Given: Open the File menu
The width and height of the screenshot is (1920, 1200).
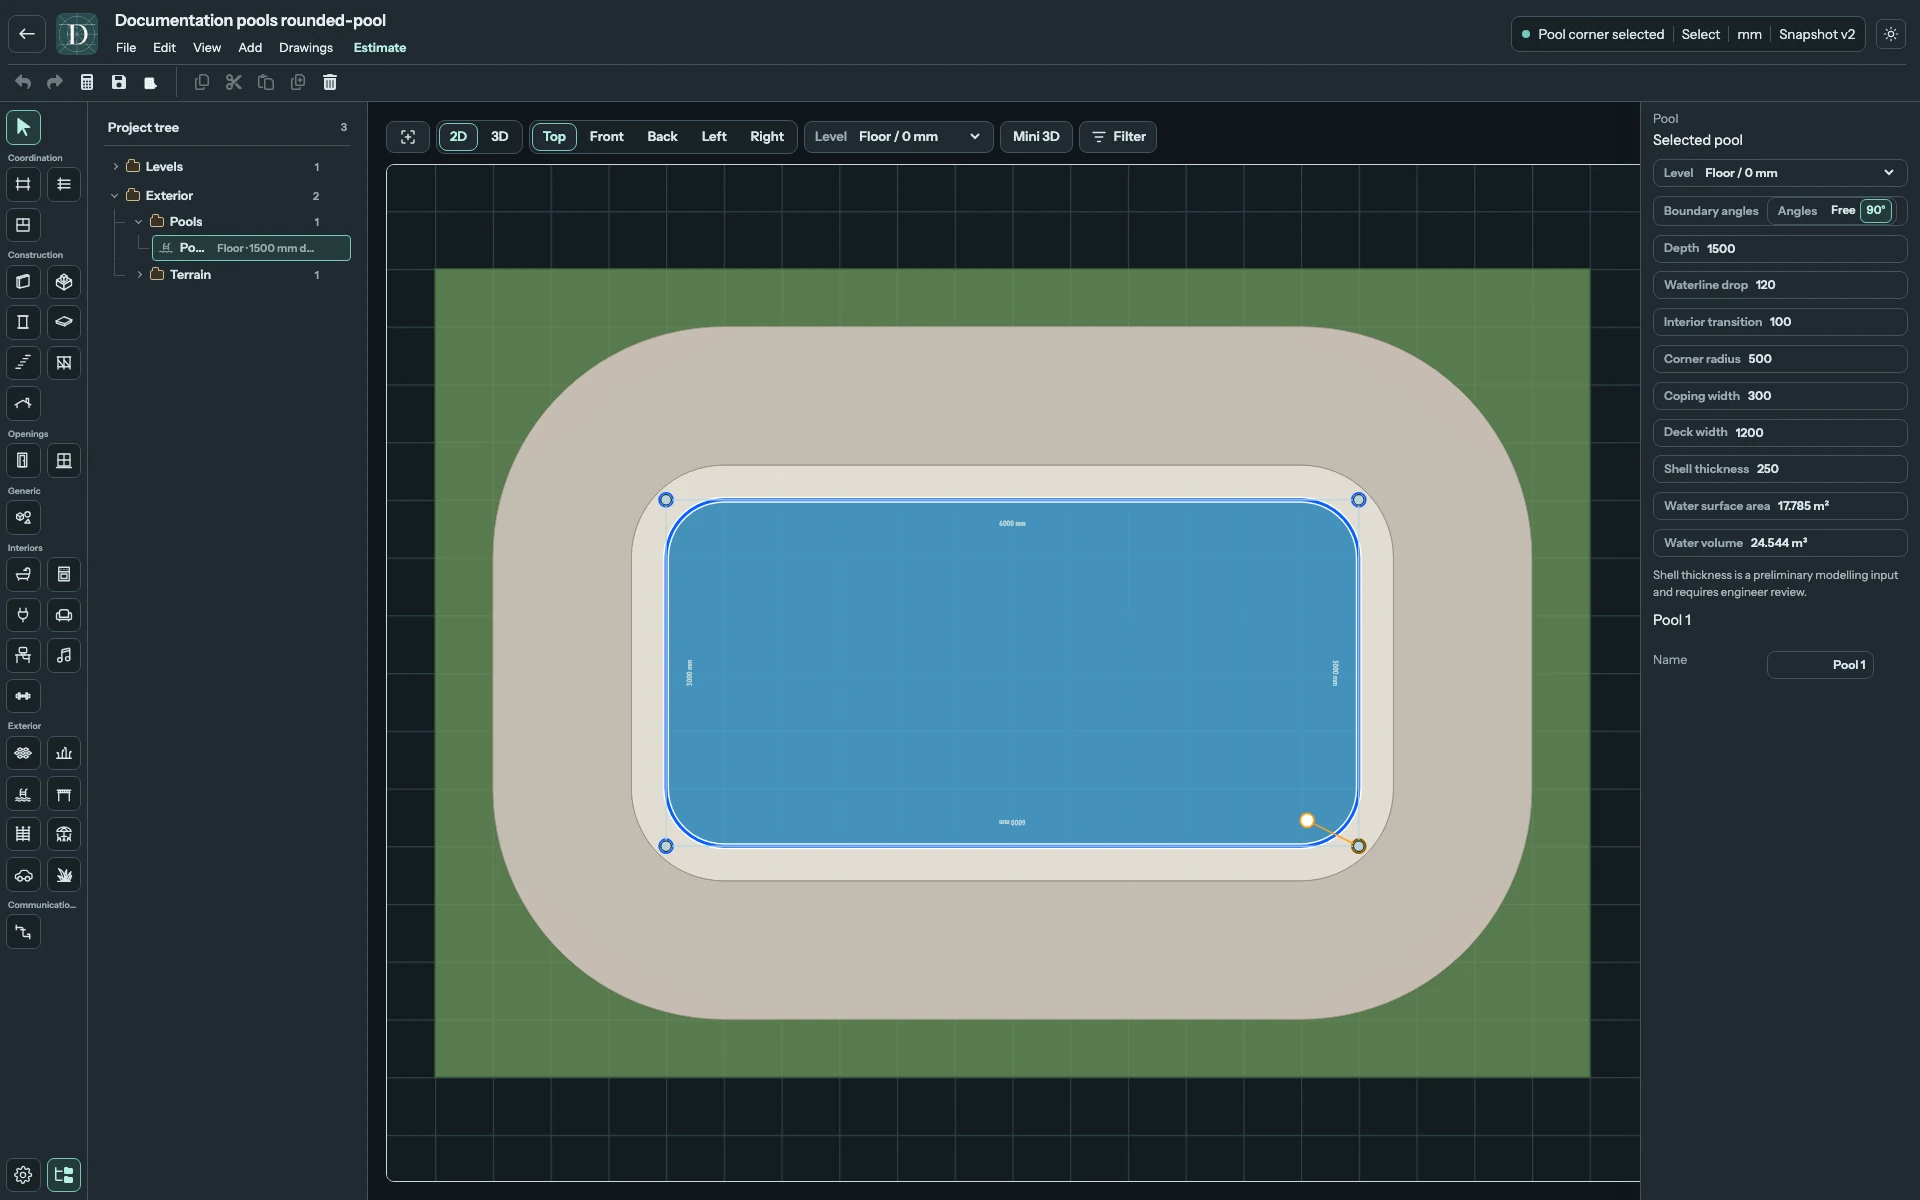Looking at the screenshot, I should (x=126, y=48).
